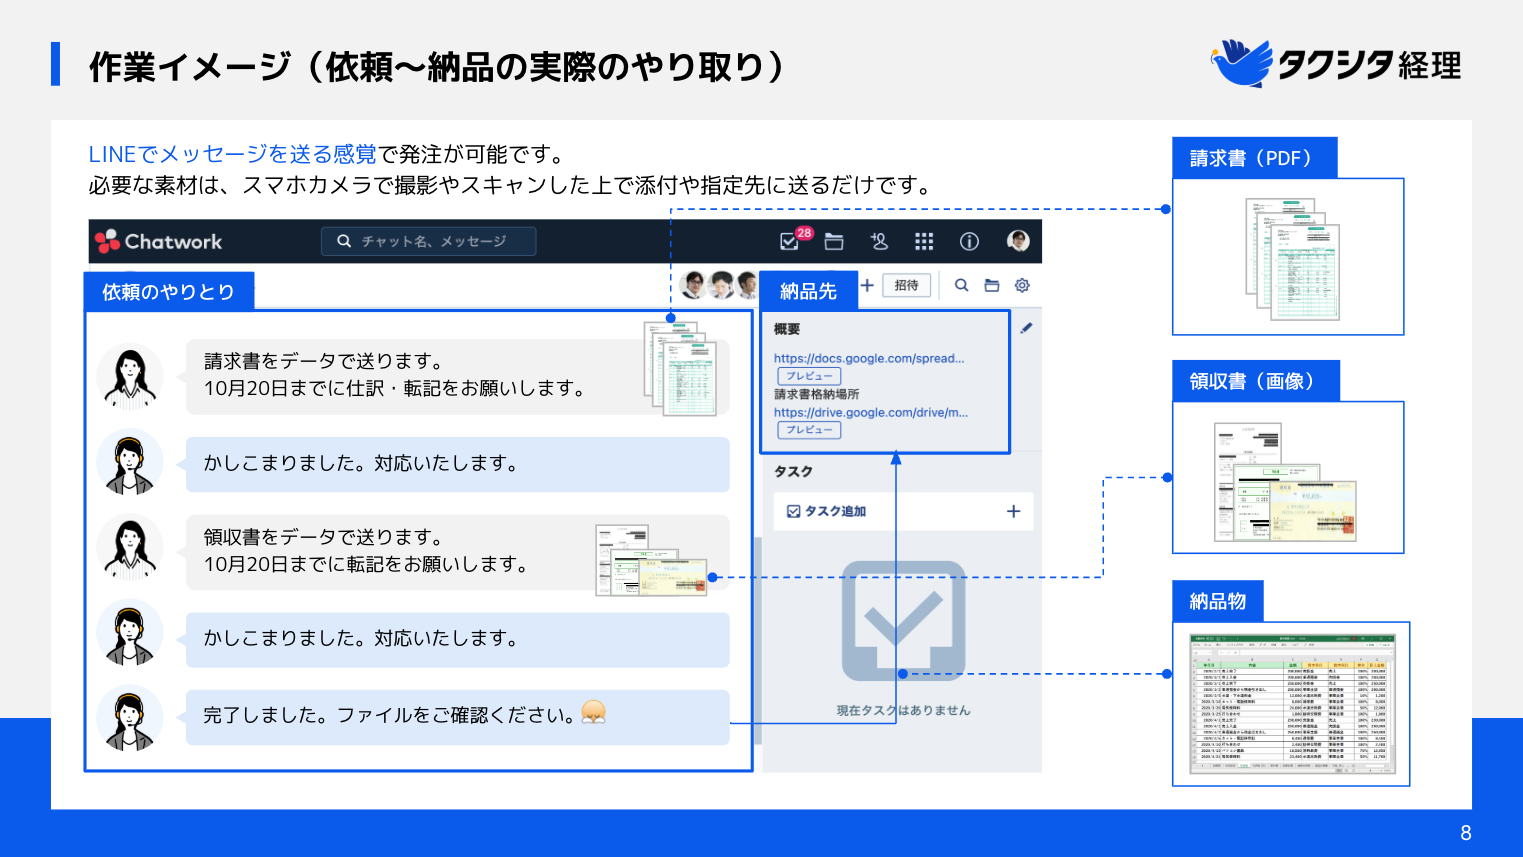This screenshot has width=1523, height=857.
Task: Click the Chatwork logo
Action: (158, 241)
